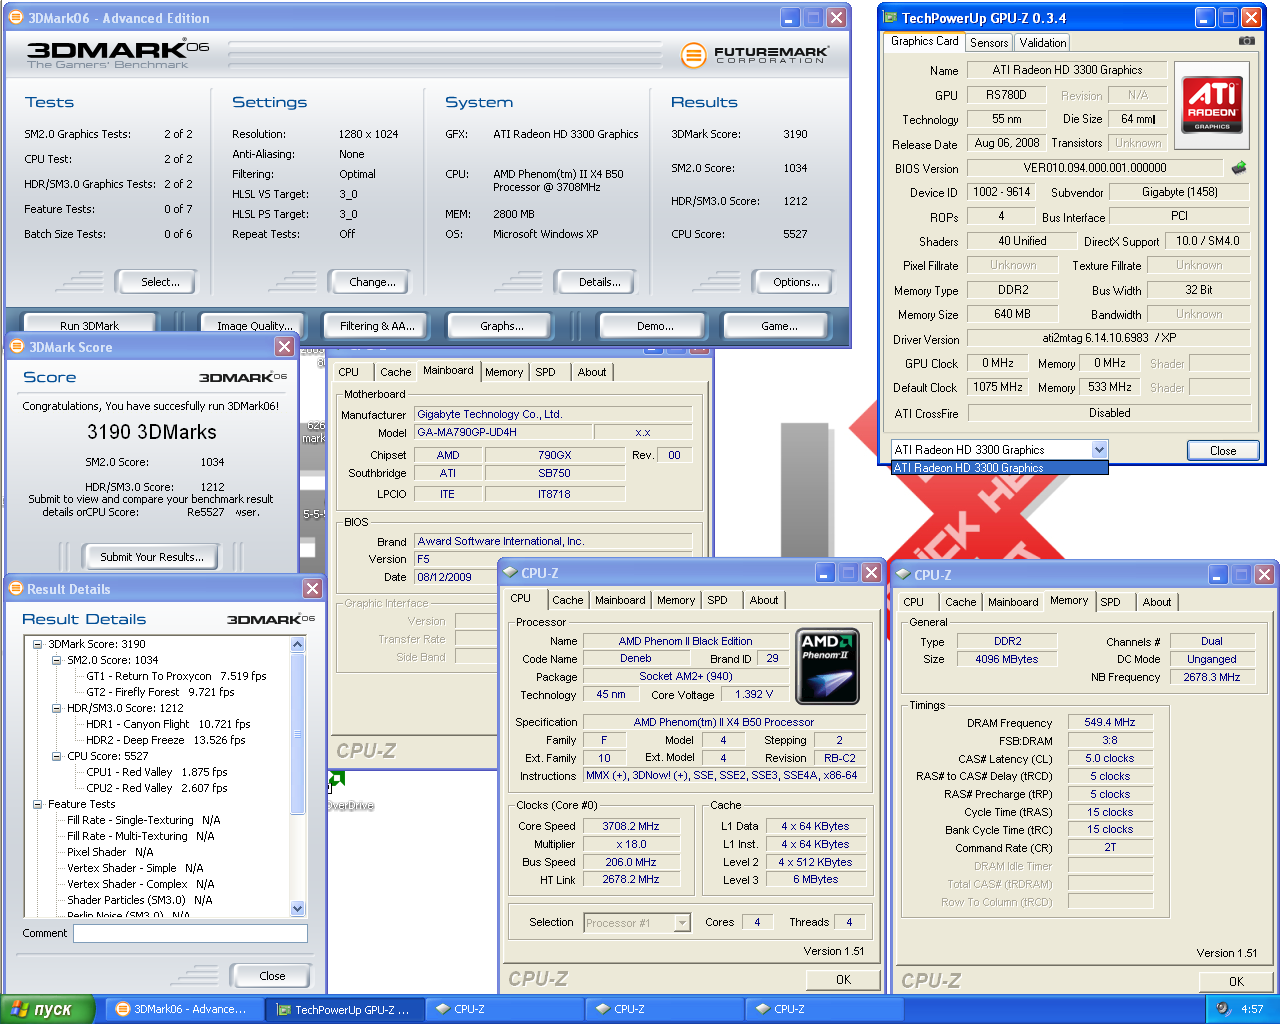Select CPU1 - Red Valley result row
Image resolution: width=1280 pixels, height=1024 pixels.
(157, 772)
